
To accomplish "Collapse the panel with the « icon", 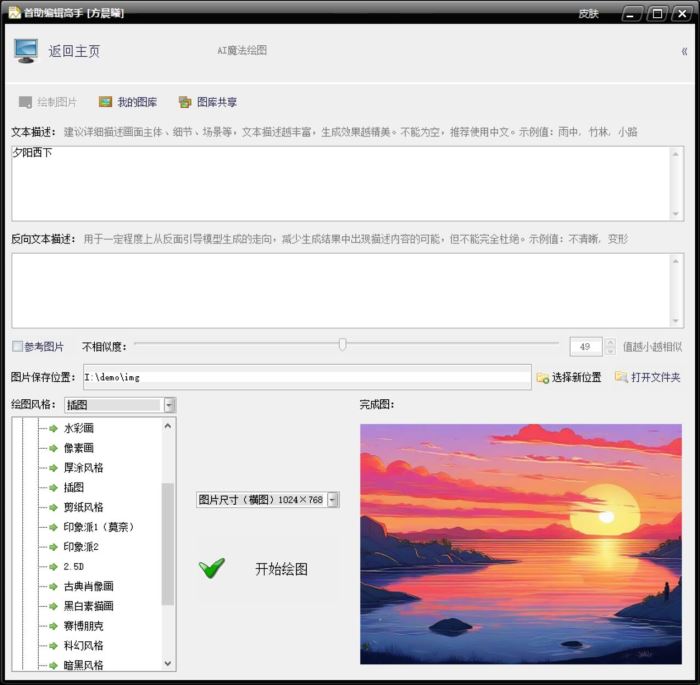I will pyautogui.click(x=684, y=51).
